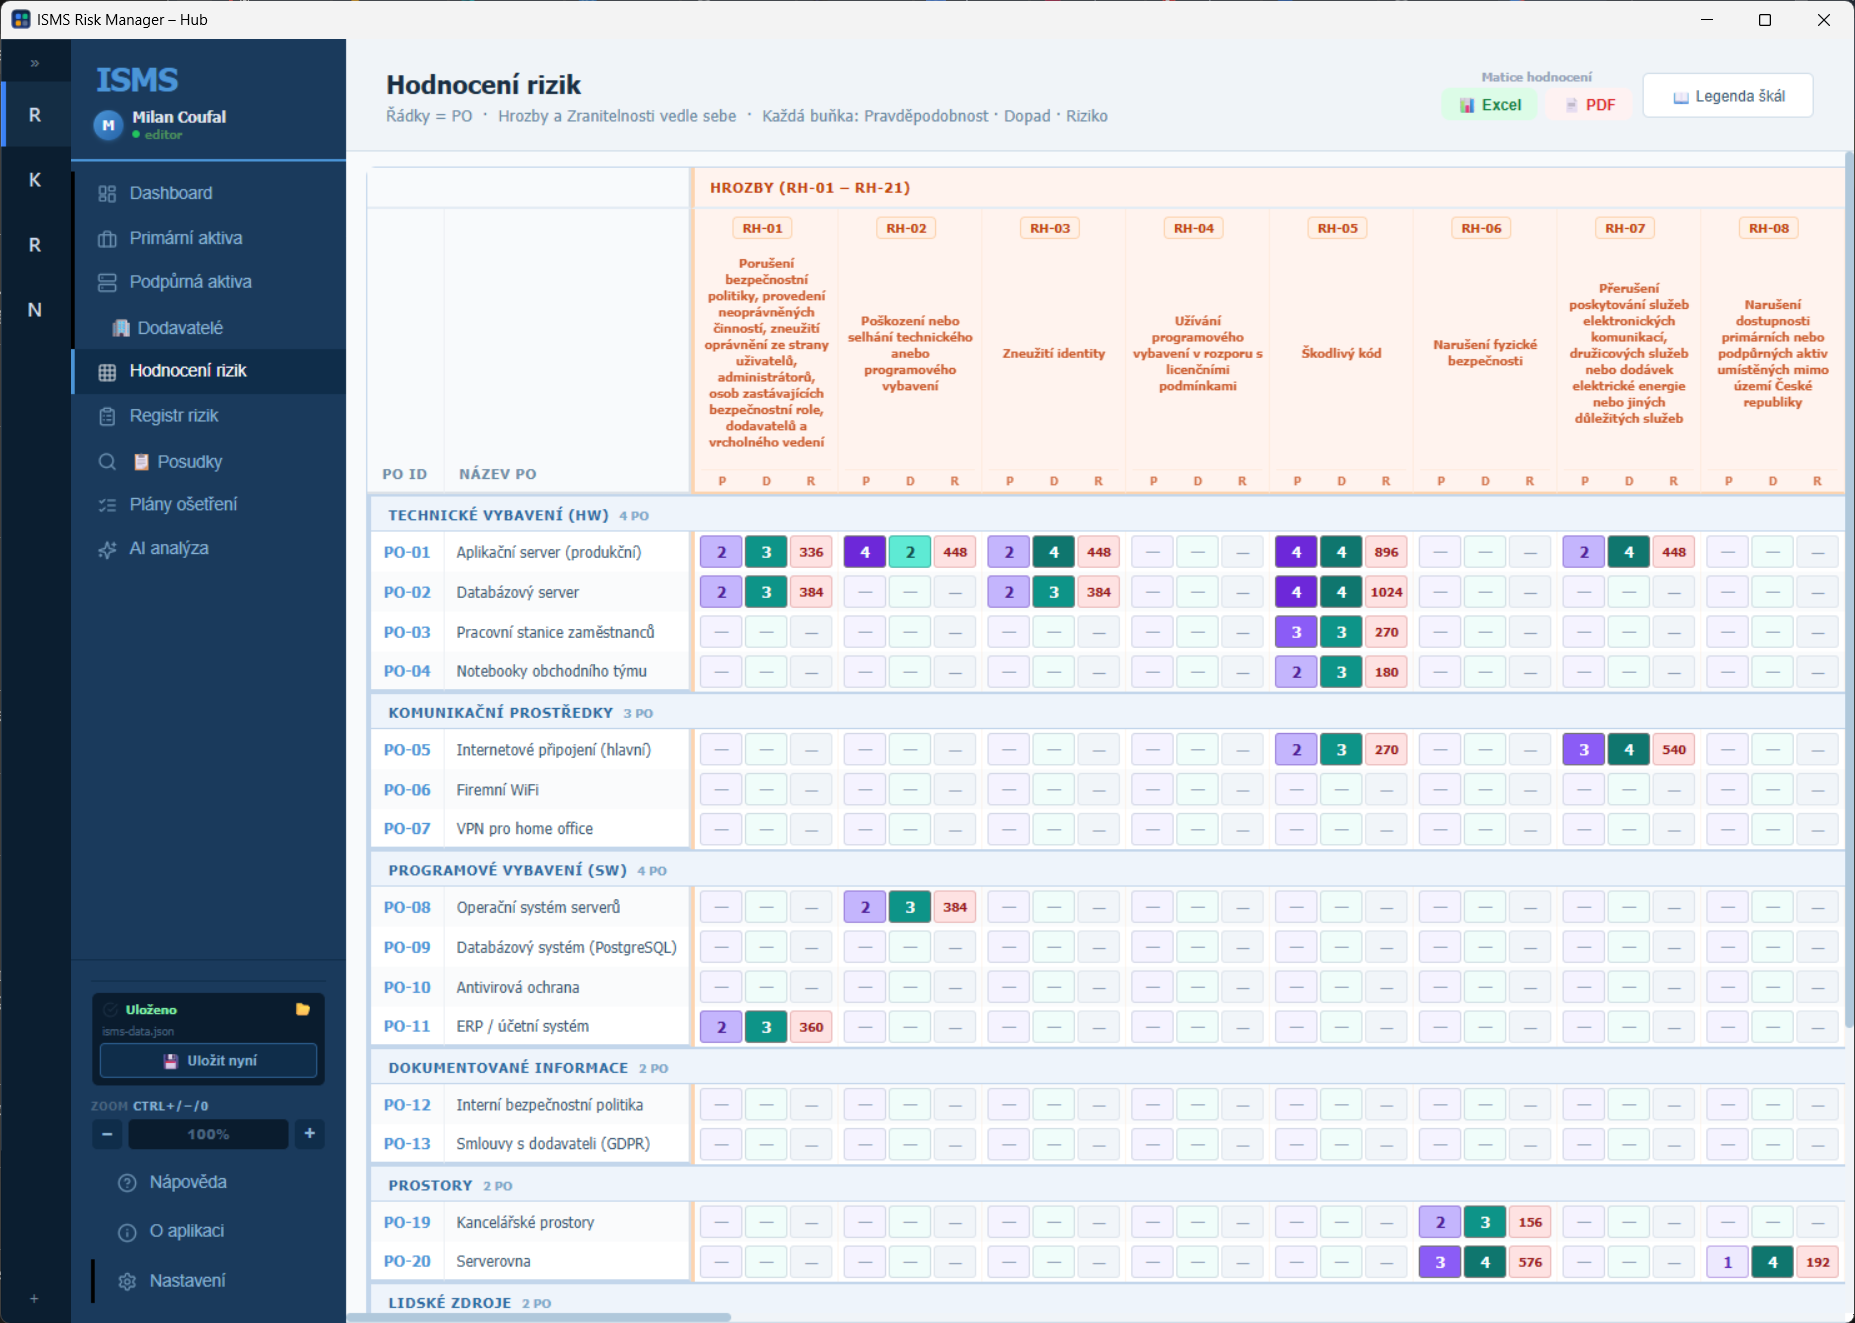Export the matrix to Excel

pos(1489,105)
